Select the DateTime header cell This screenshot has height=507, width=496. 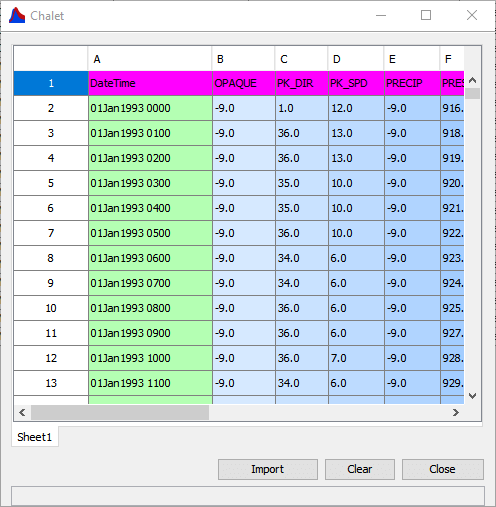[x=150, y=83]
